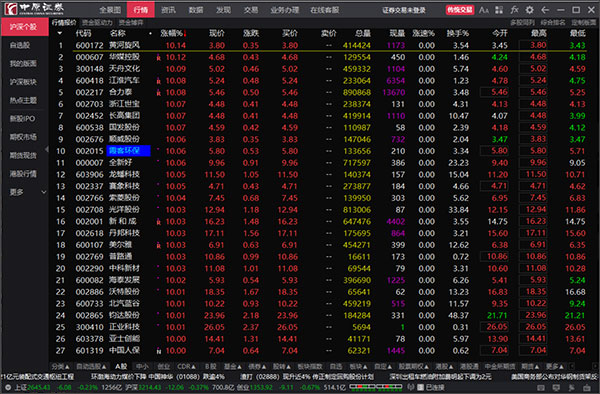Image resolution: width=600 pixels, height=394 pixels.
Task: Select stock row 002015 highlighted name
Action: 128,151
